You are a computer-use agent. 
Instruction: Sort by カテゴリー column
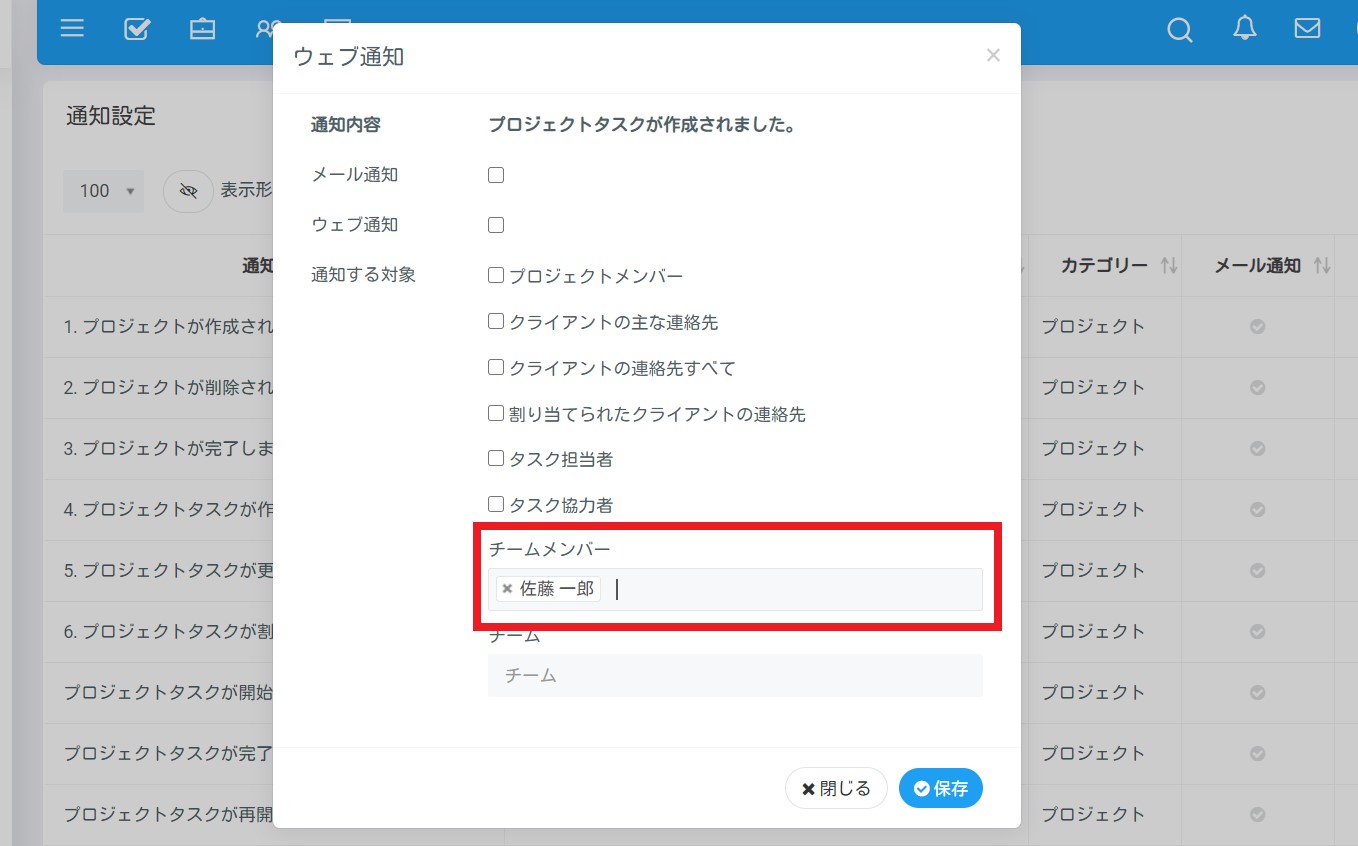coord(1105,266)
